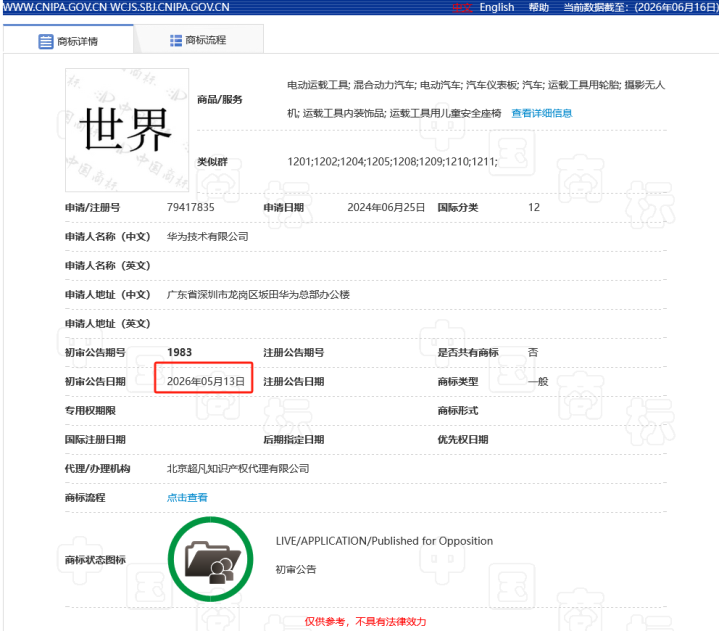Select the application date 2024年06月25日
Viewport: 719px width, 631px height.
[x=386, y=207]
